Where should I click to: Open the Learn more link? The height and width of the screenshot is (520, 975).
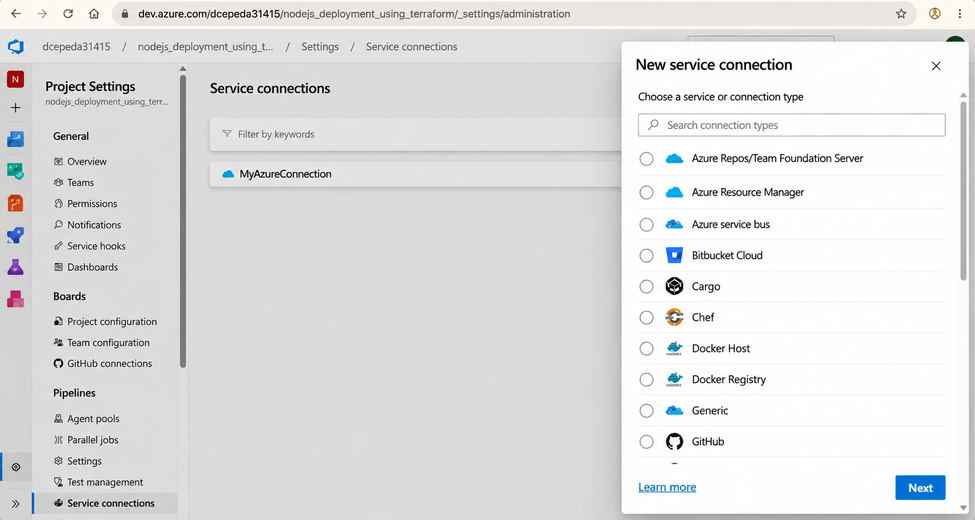coord(667,487)
